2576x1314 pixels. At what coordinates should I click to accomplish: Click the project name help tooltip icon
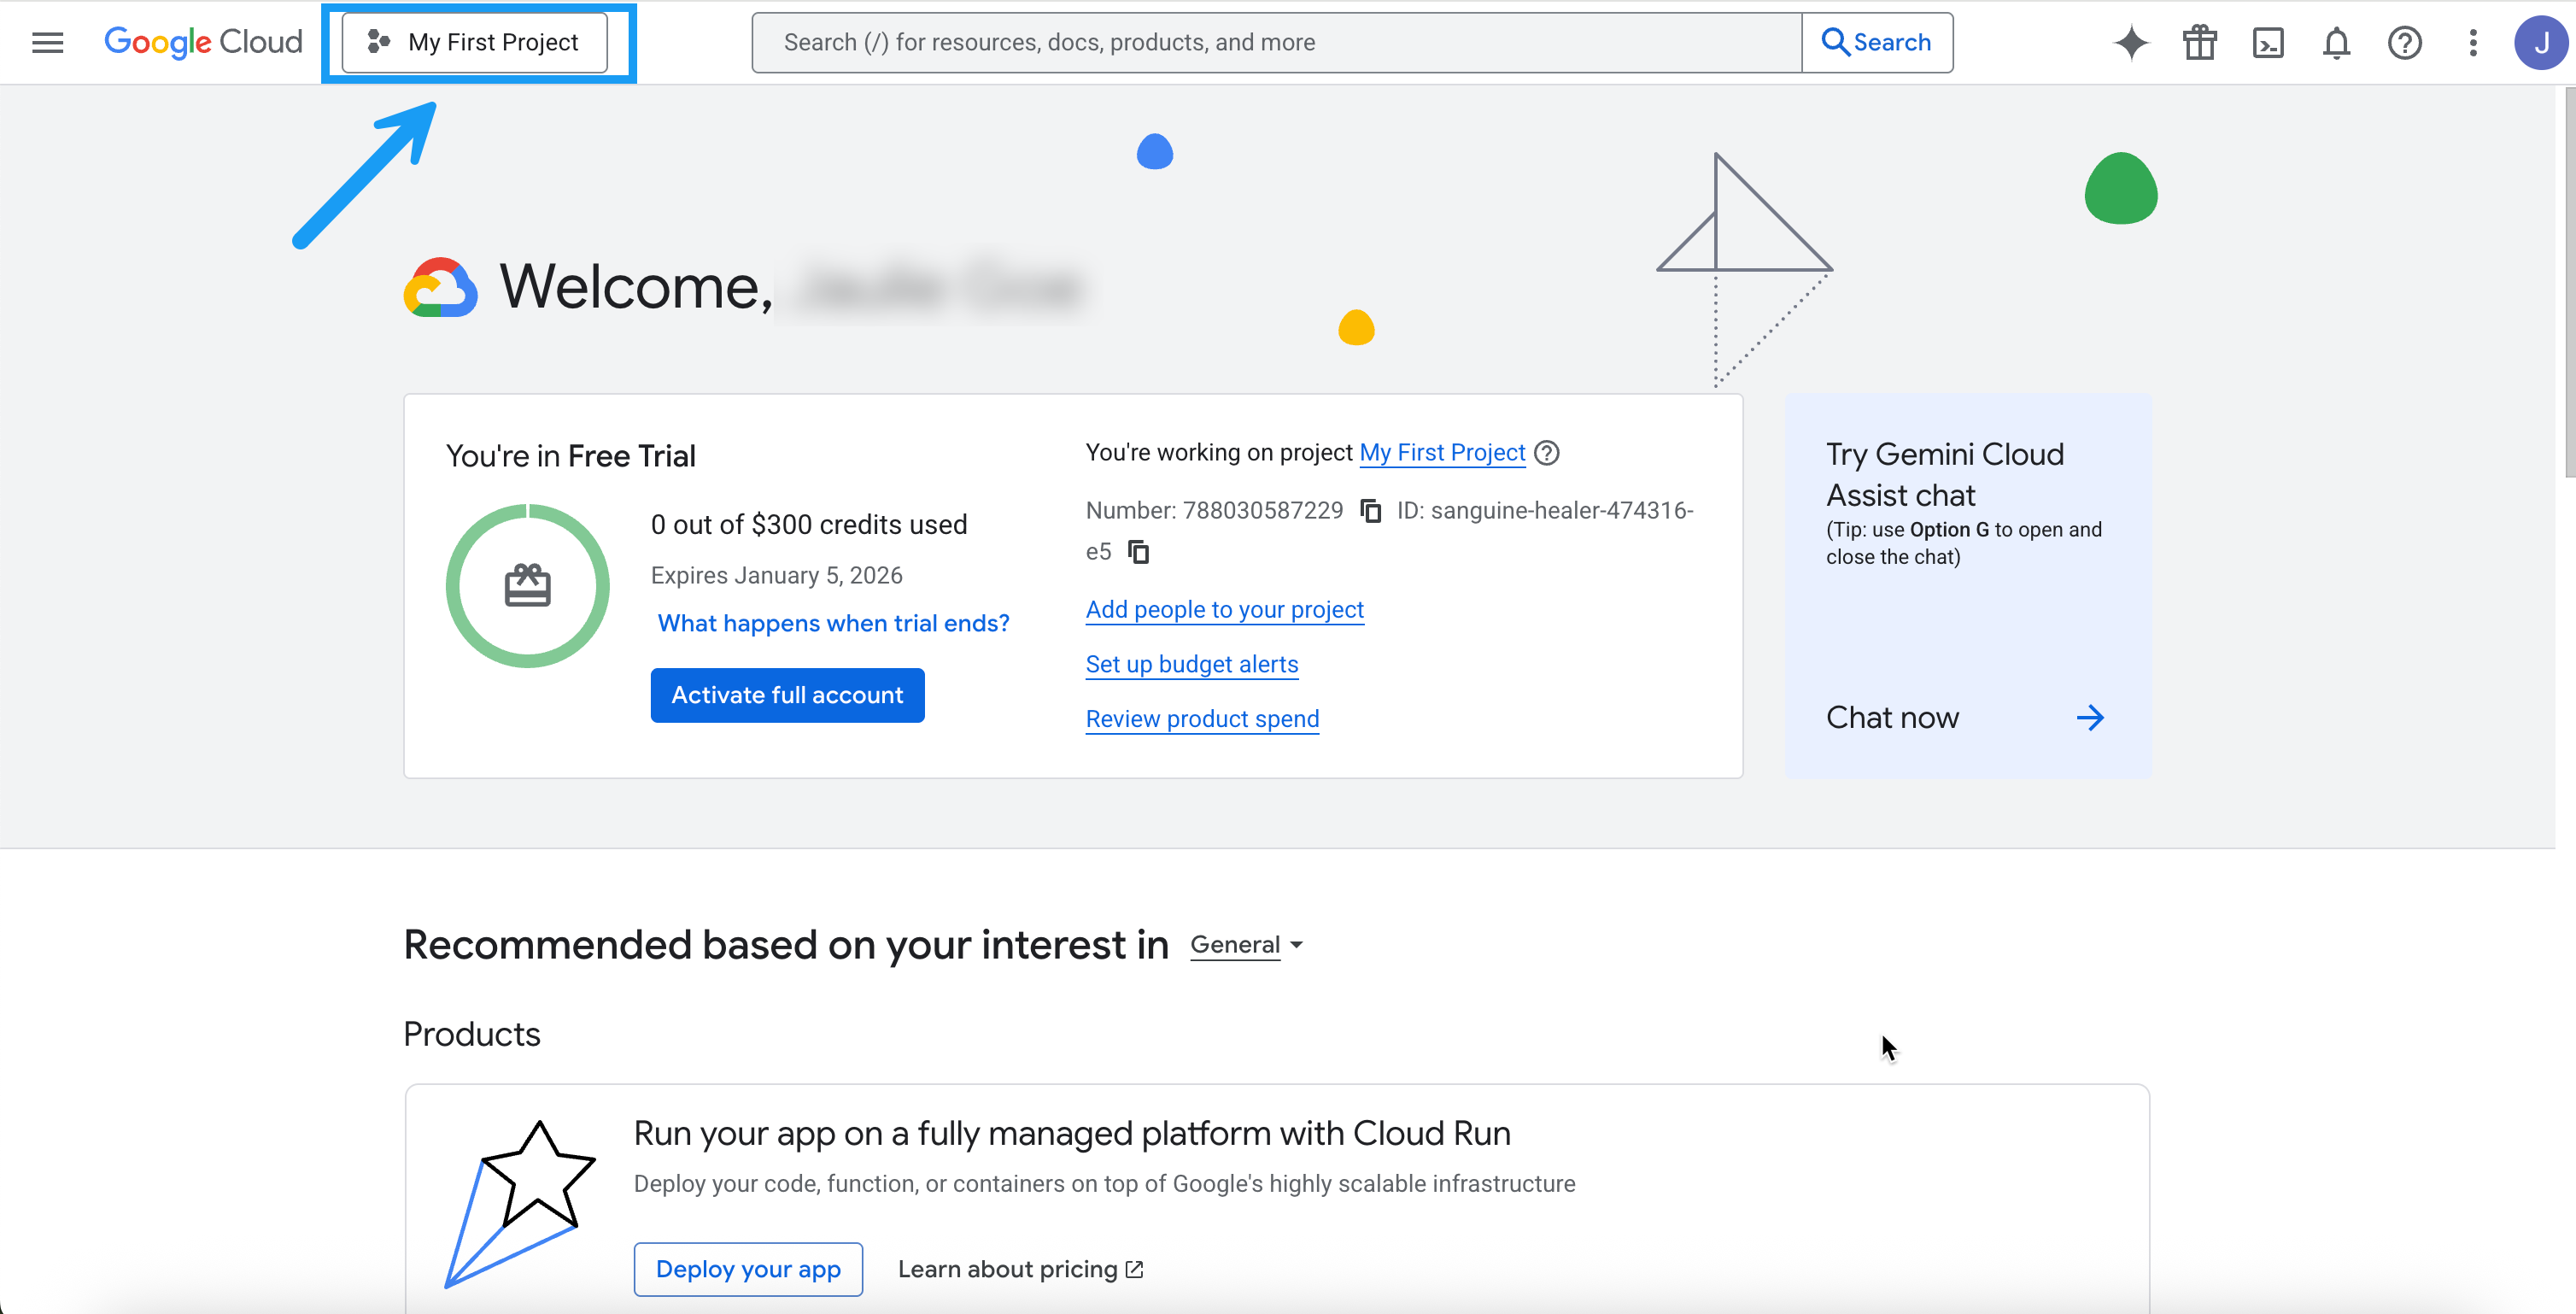pos(1546,453)
